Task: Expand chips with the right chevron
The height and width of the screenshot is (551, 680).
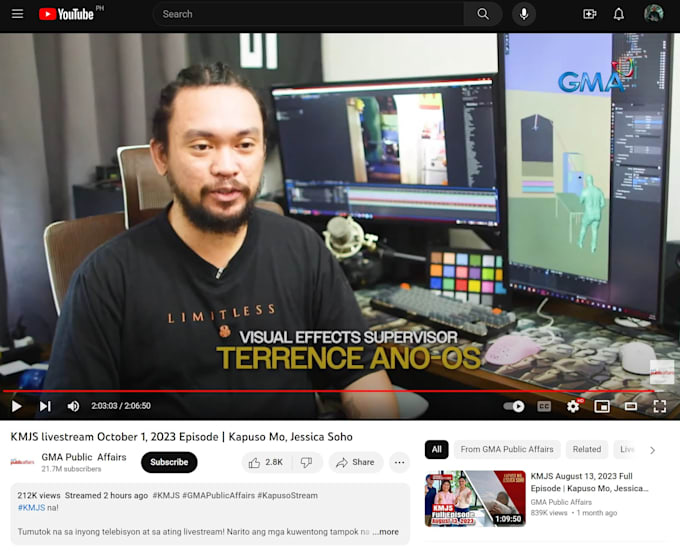Action: click(652, 450)
